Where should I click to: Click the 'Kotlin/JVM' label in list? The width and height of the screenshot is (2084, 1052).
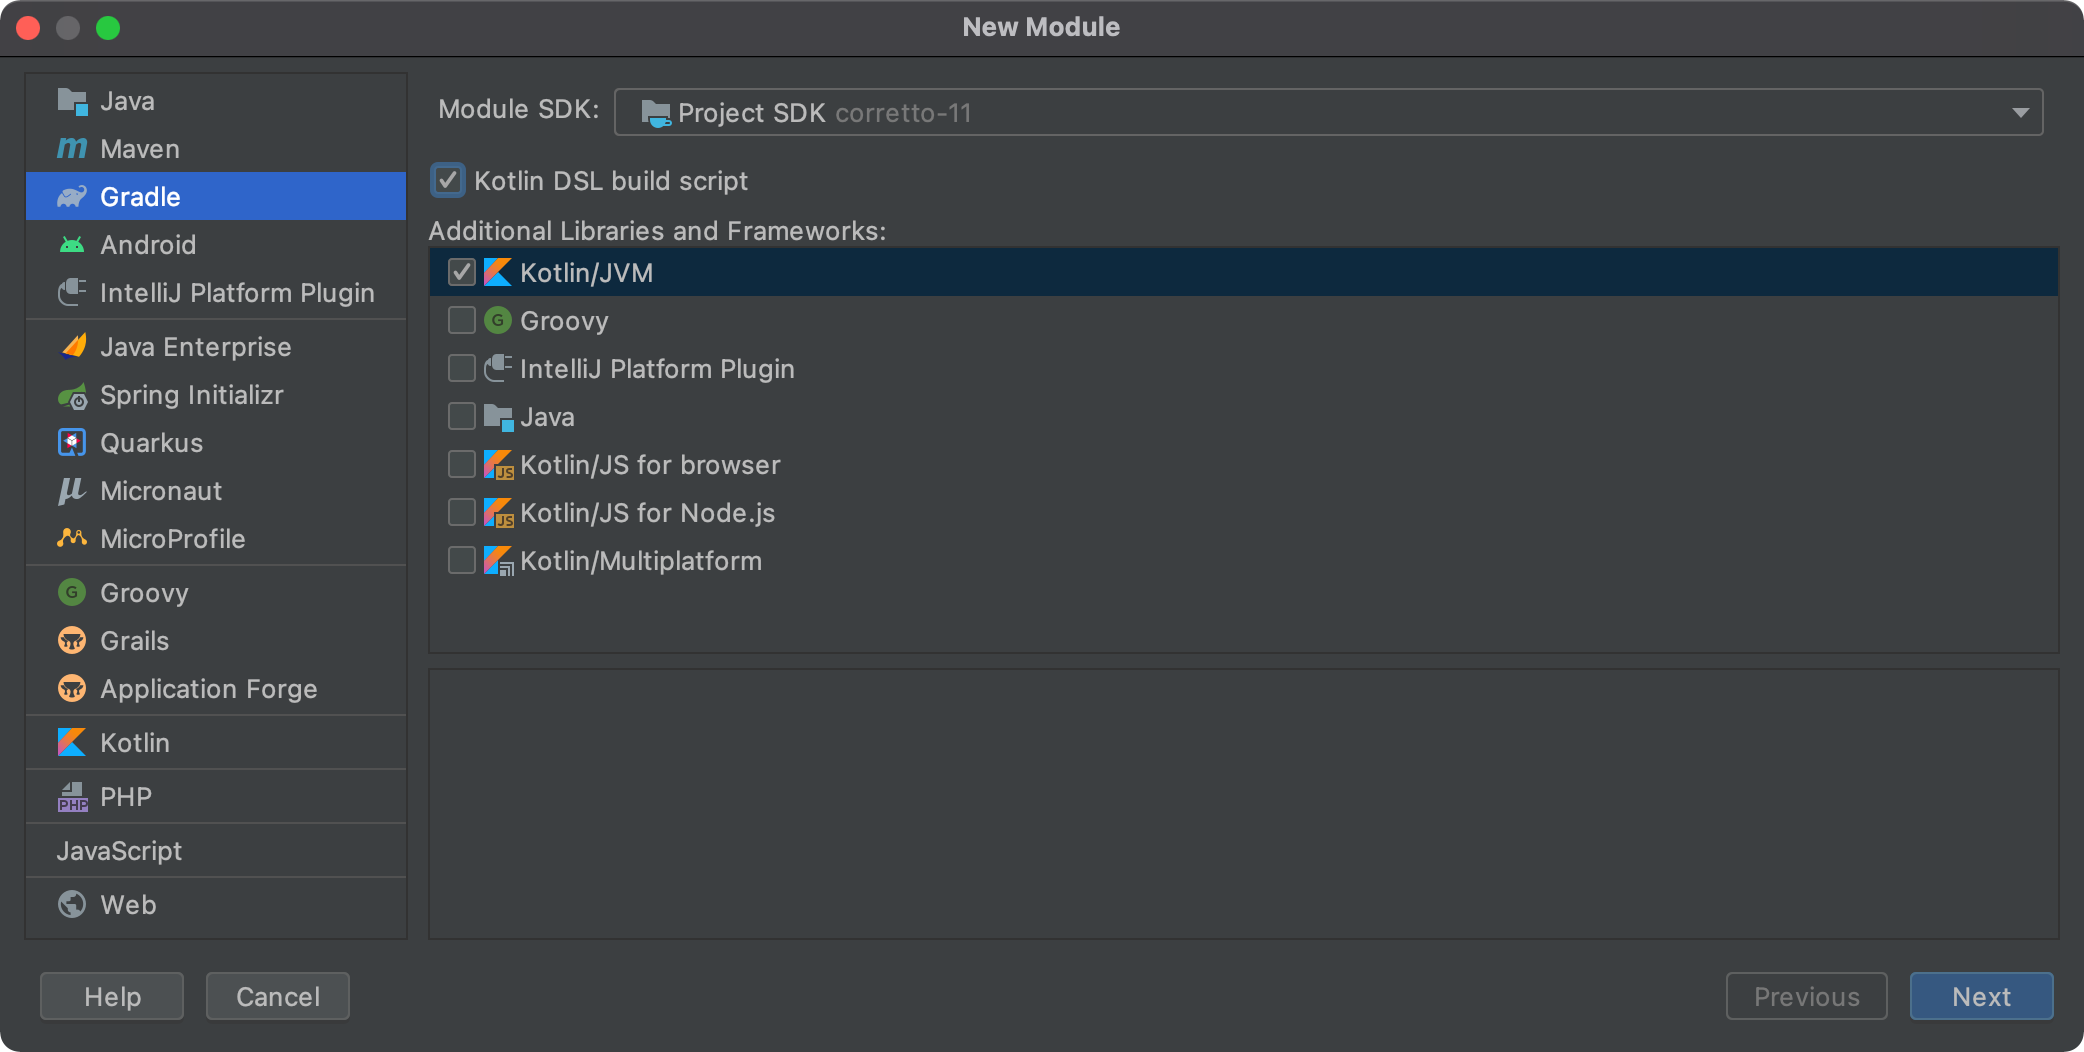click(x=587, y=273)
